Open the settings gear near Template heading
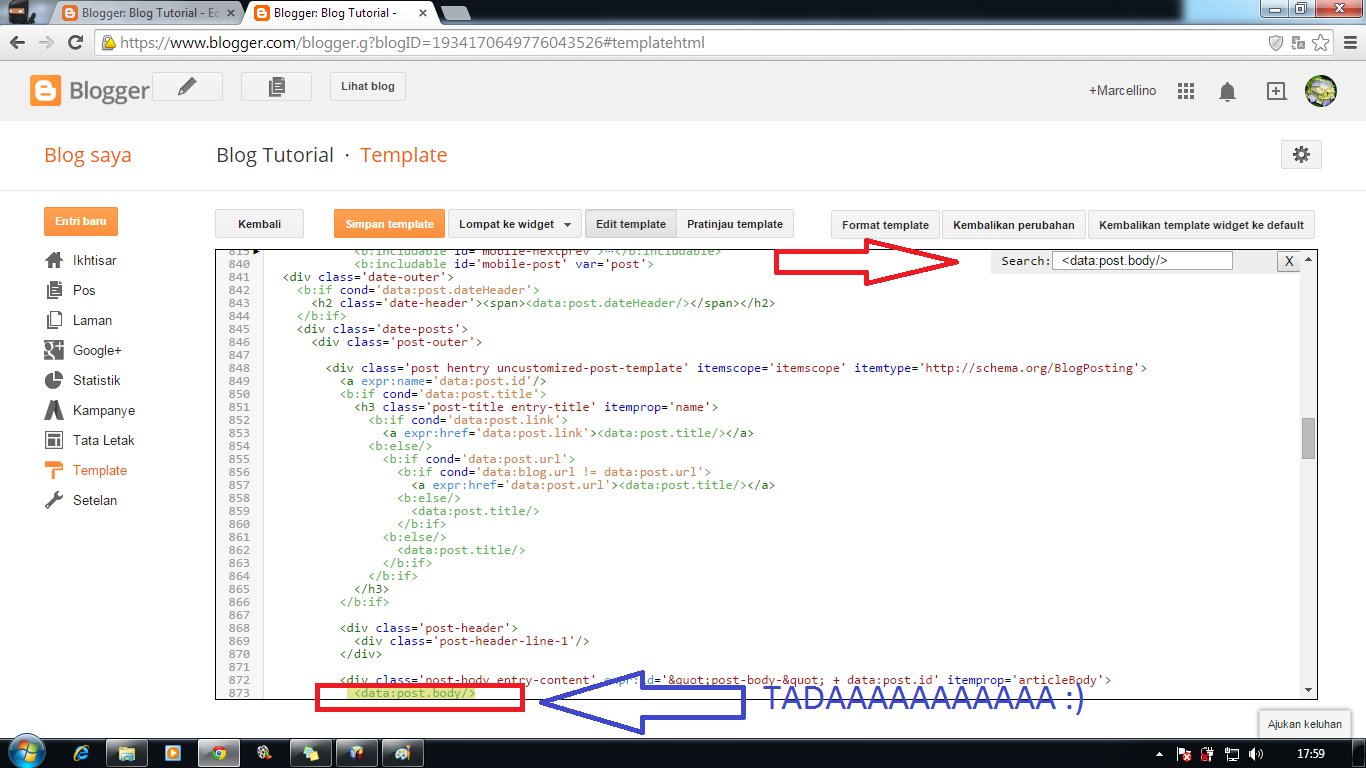The height and width of the screenshot is (768, 1366). tap(1301, 154)
